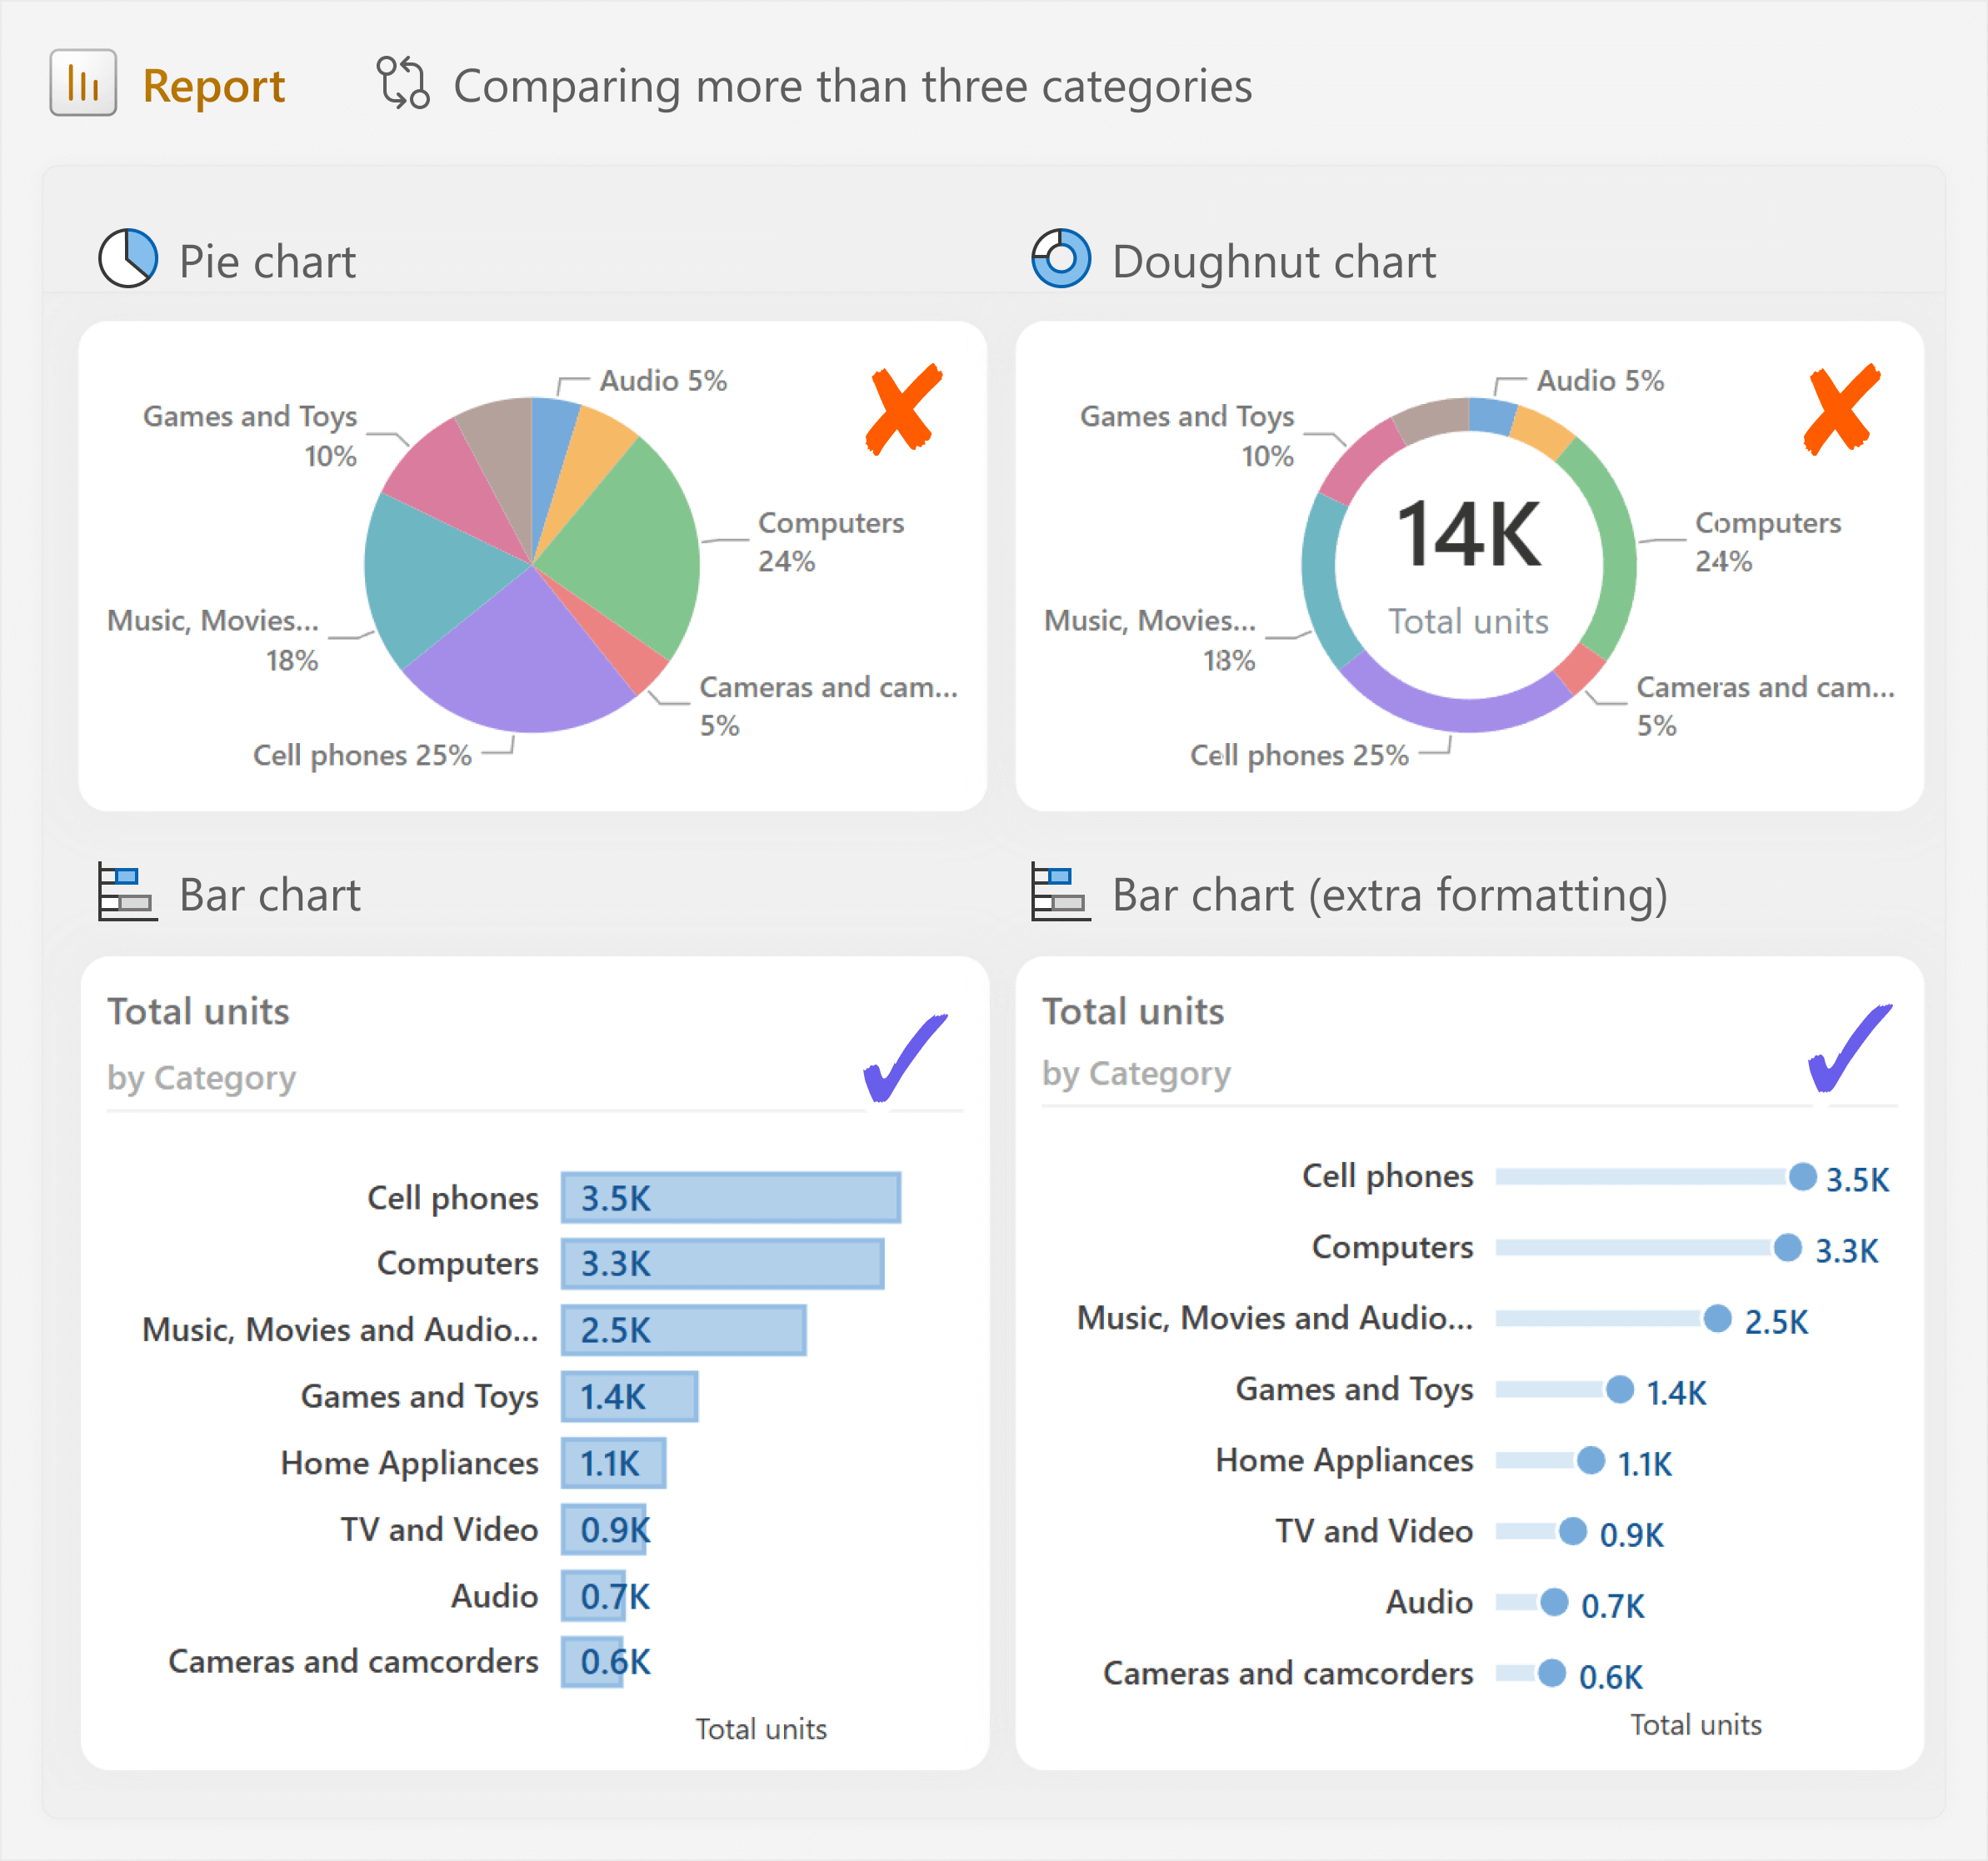Screen dimensions: 1988x1861
Task: Select the Cell phones 3.5K bar
Action: pyautogui.click(x=731, y=1197)
